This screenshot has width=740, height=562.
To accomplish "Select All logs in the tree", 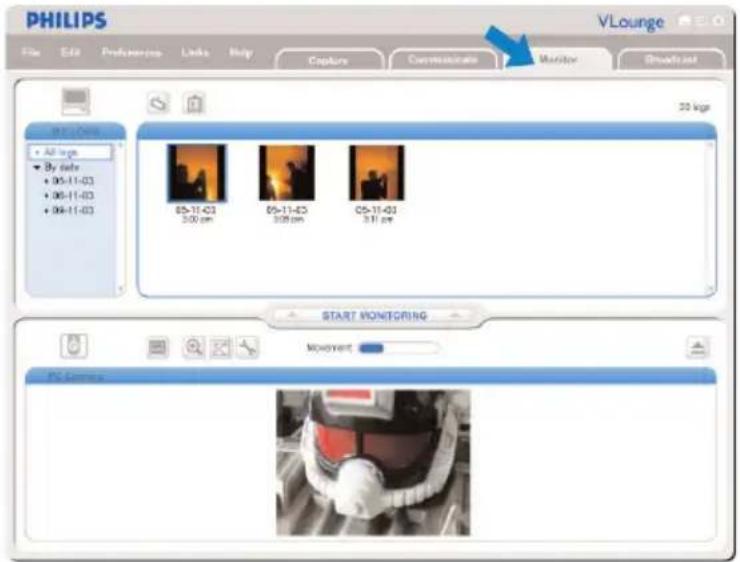I will (x=71, y=152).
